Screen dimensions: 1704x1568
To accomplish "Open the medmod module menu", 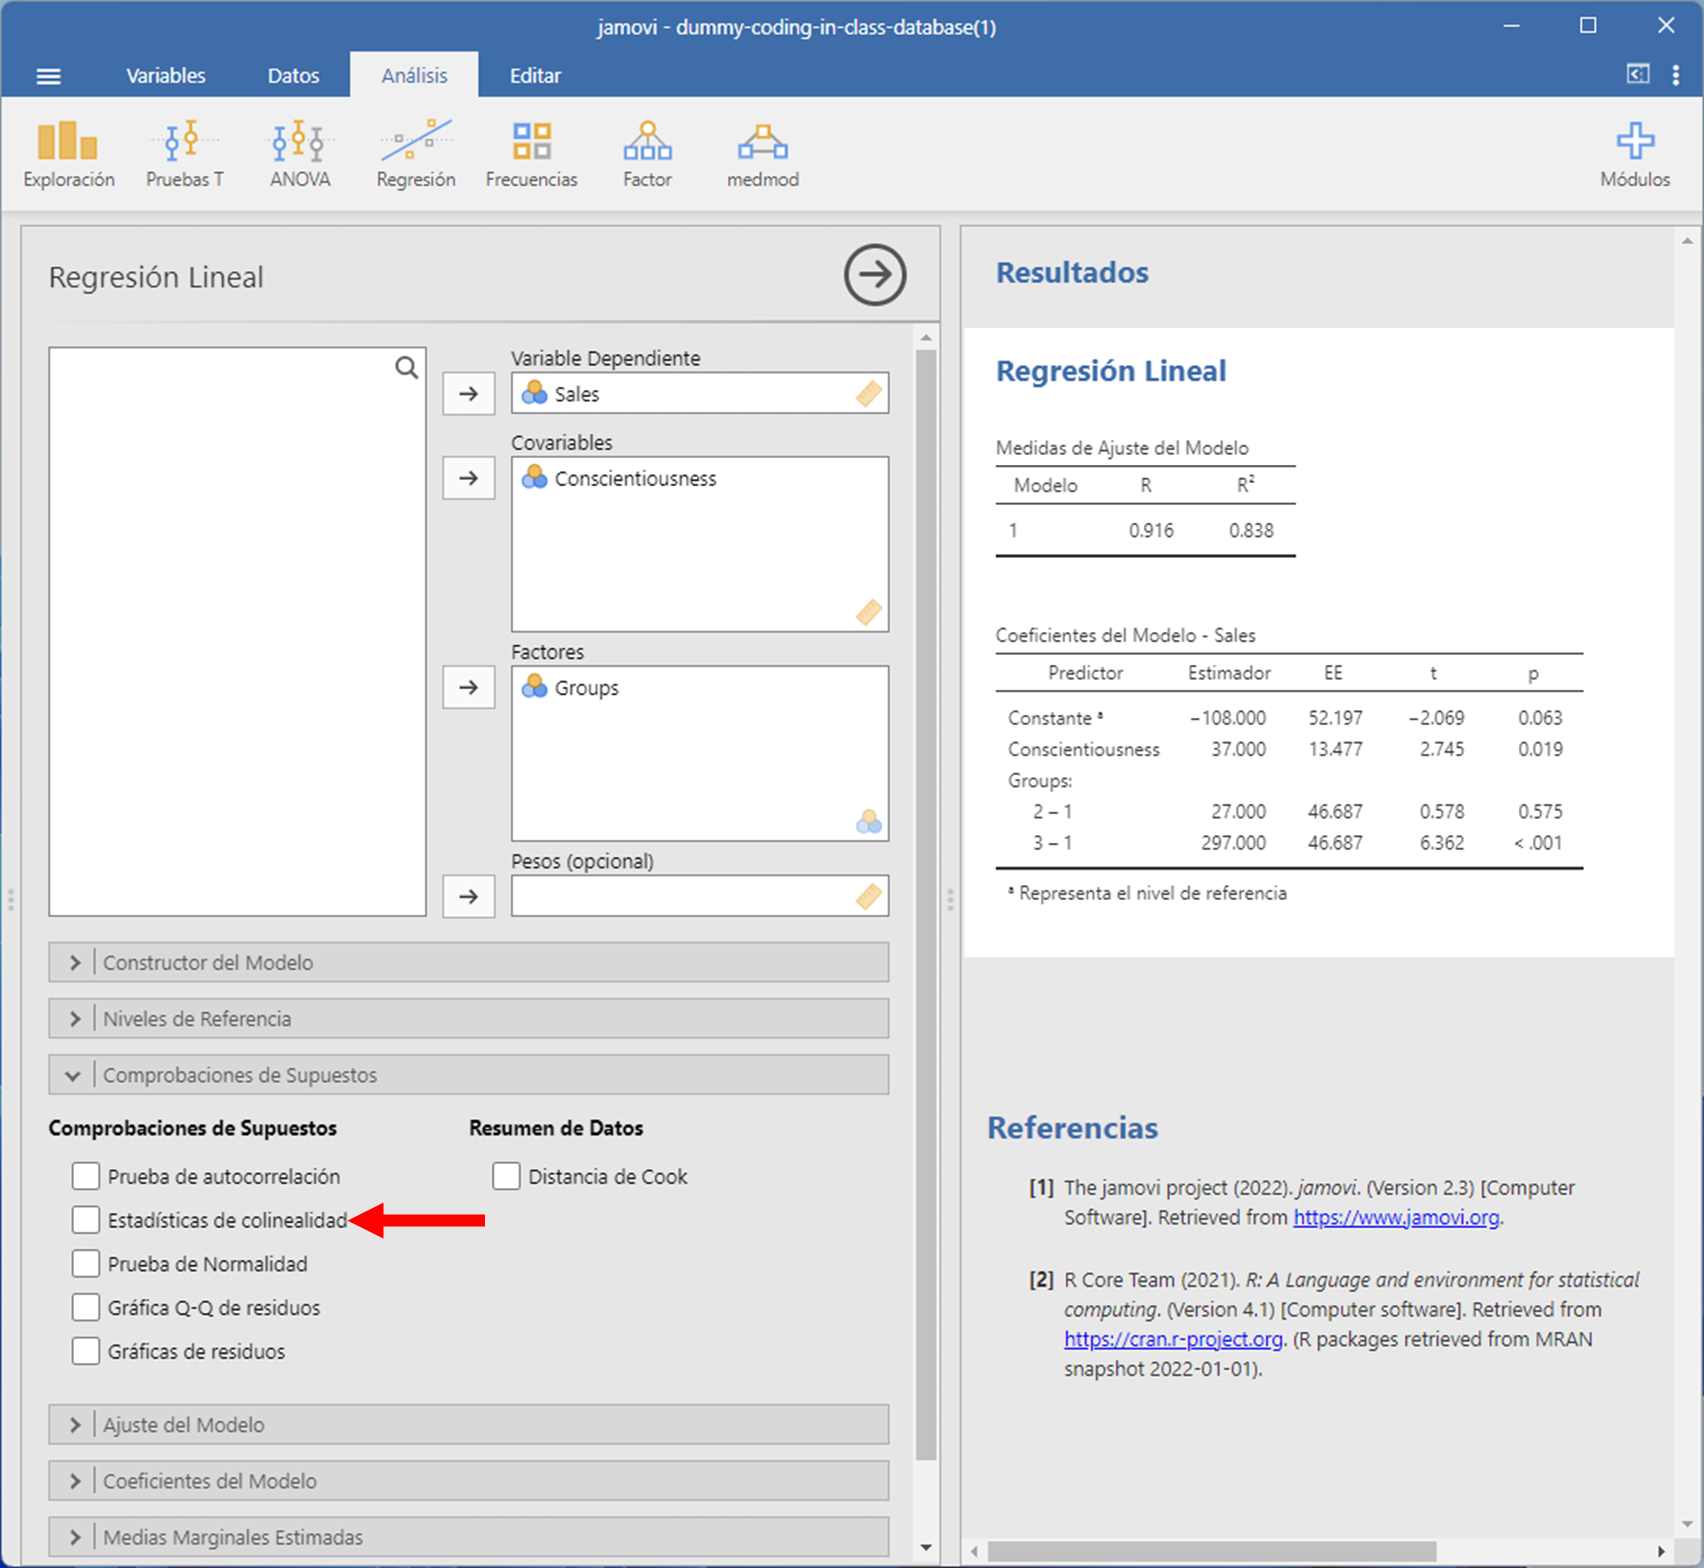I will tap(762, 153).
